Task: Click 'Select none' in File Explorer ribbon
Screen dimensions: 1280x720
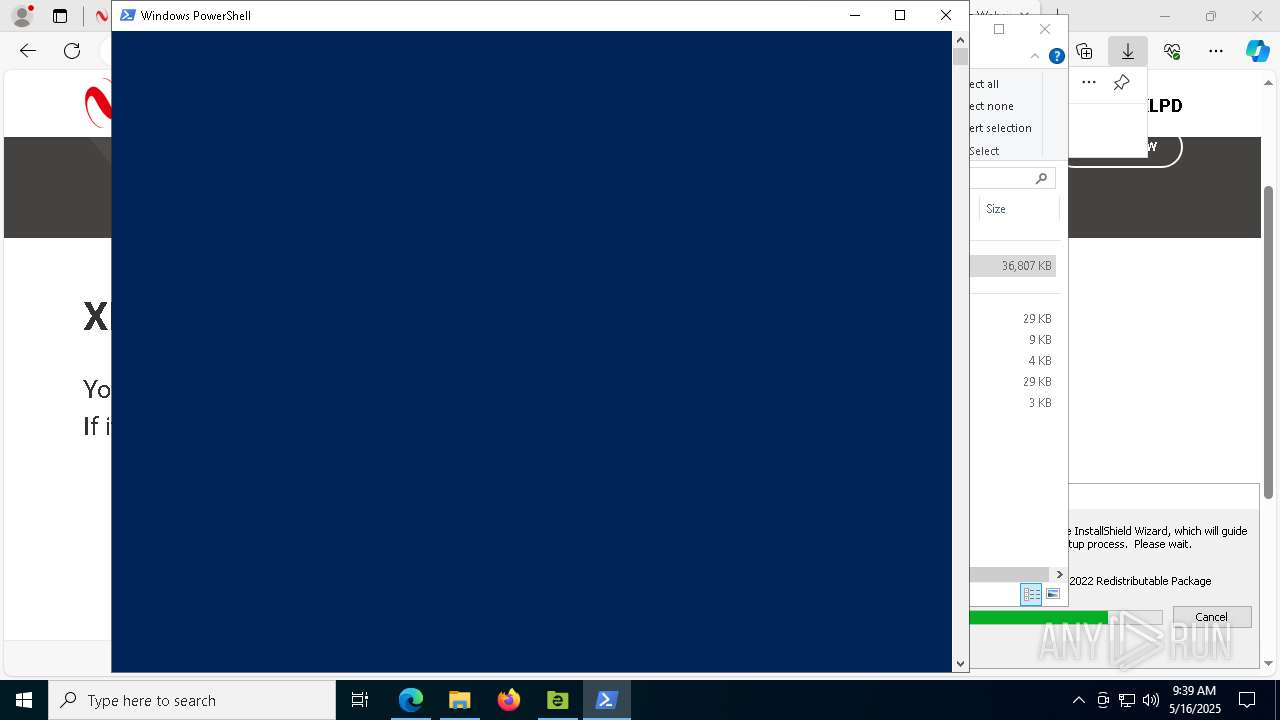Action: (x=991, y=106)
